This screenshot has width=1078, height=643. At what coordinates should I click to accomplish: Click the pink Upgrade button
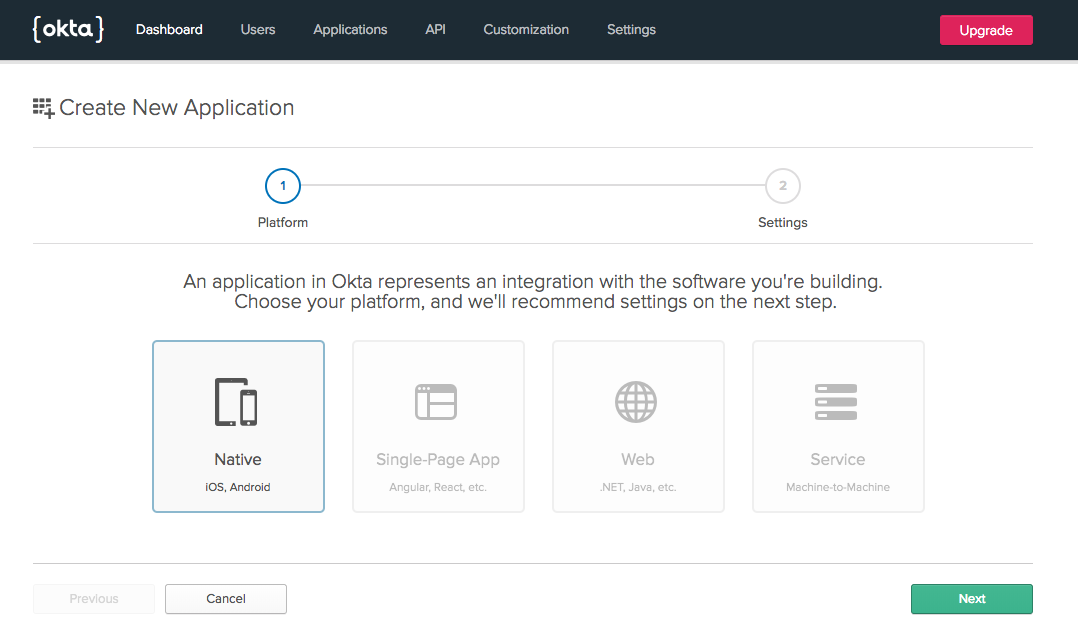(985, 30)
